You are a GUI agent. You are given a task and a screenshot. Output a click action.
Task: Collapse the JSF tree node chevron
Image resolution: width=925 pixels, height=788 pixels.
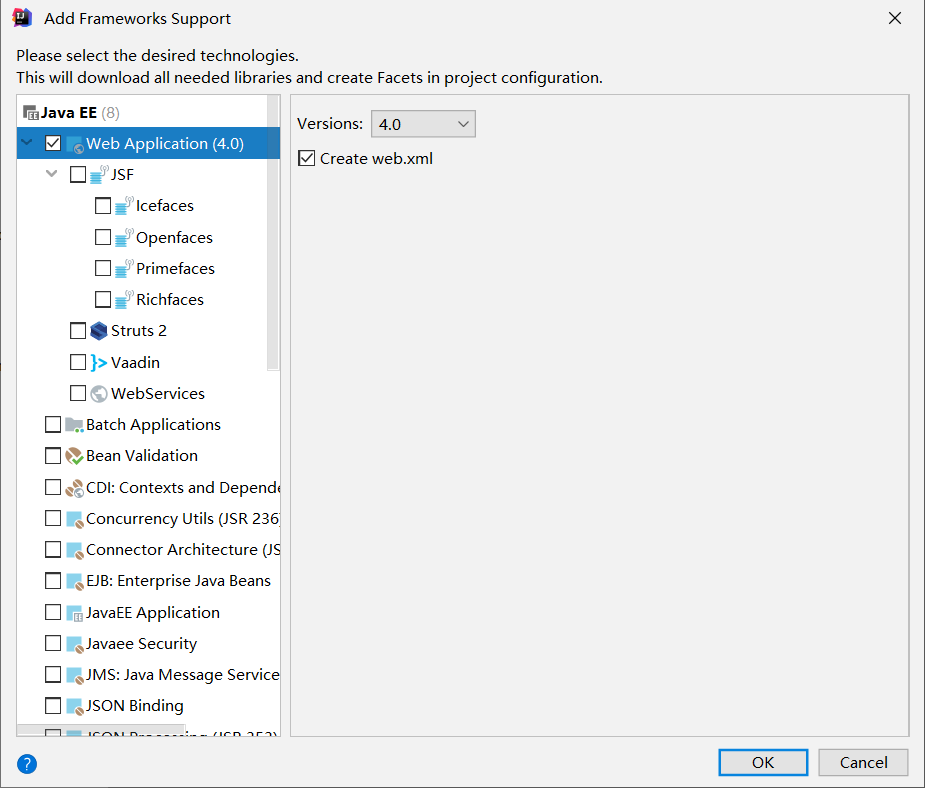point(52,174)
